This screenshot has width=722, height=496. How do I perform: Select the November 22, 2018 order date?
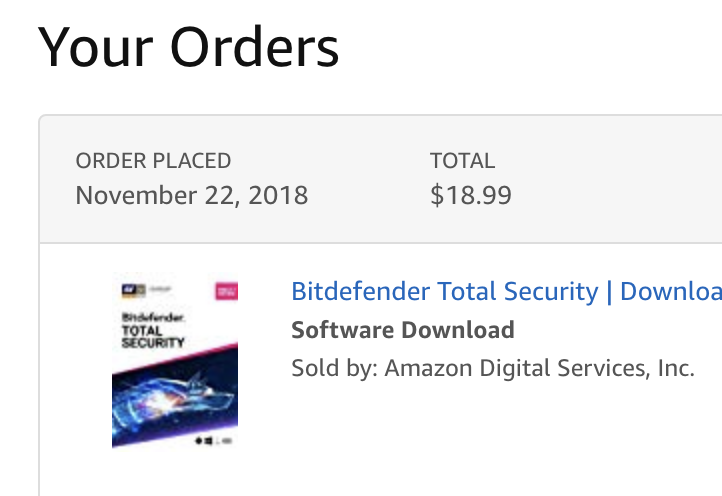[x=192, y=195]
